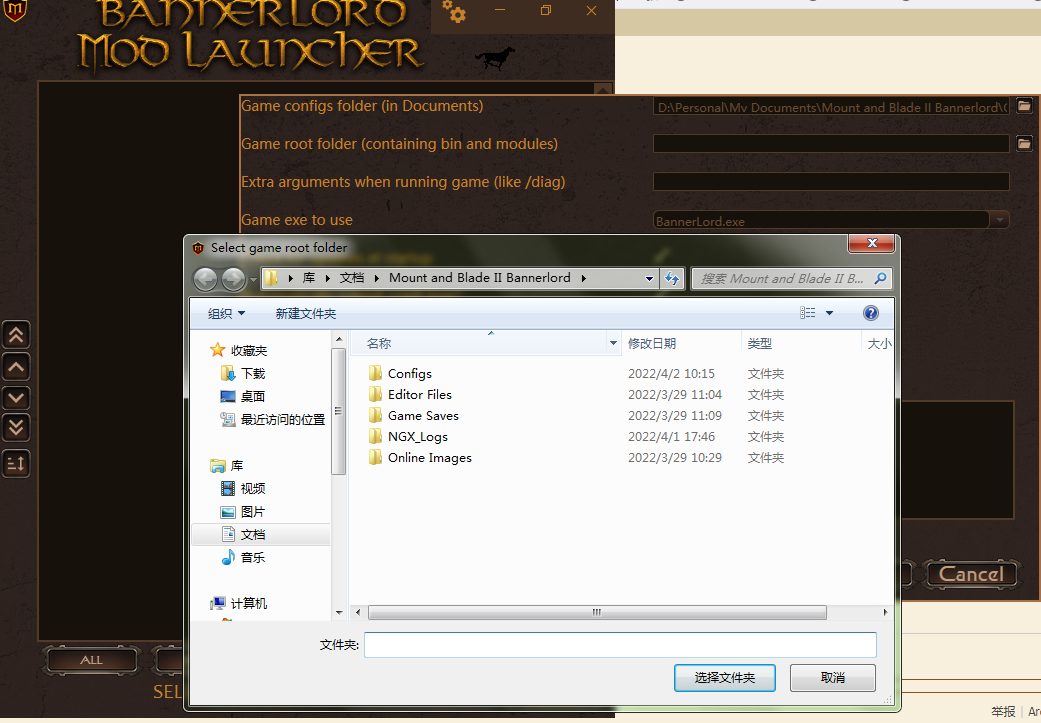
Task: Select the NGX_Logs folder
Action: click(x=418, y=437)
